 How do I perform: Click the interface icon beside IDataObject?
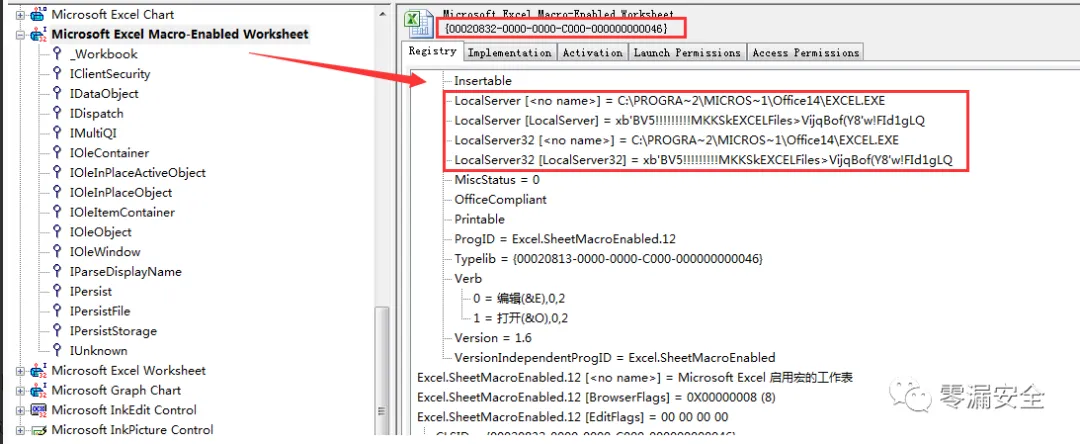click(x=57, y=94)
